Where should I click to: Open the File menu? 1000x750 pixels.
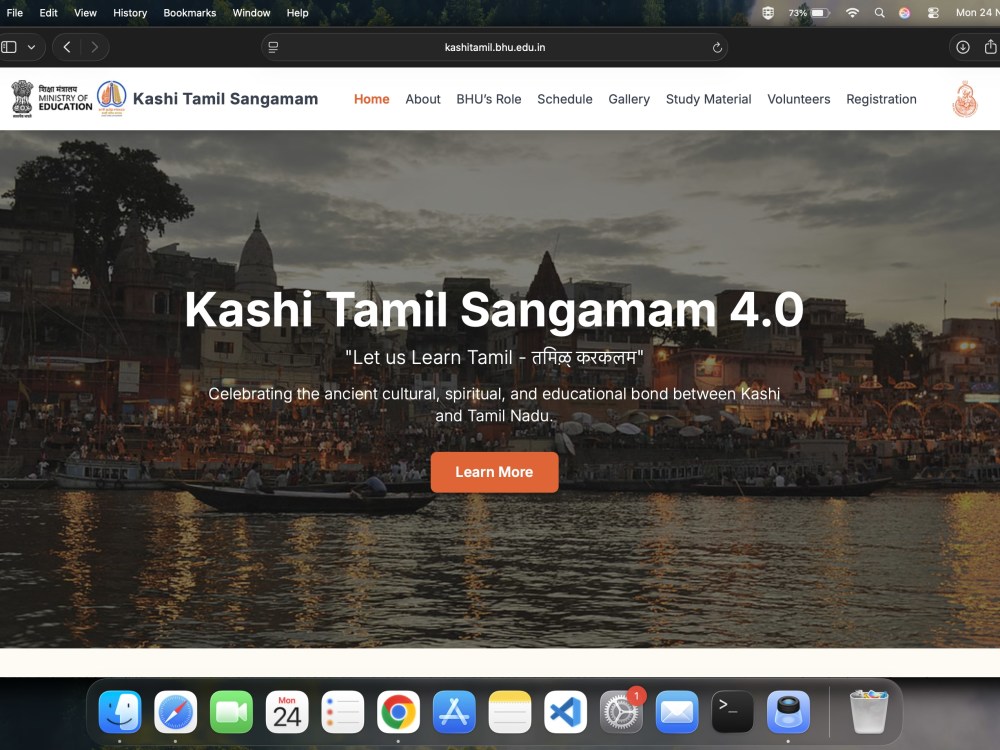tap(15, 13)
